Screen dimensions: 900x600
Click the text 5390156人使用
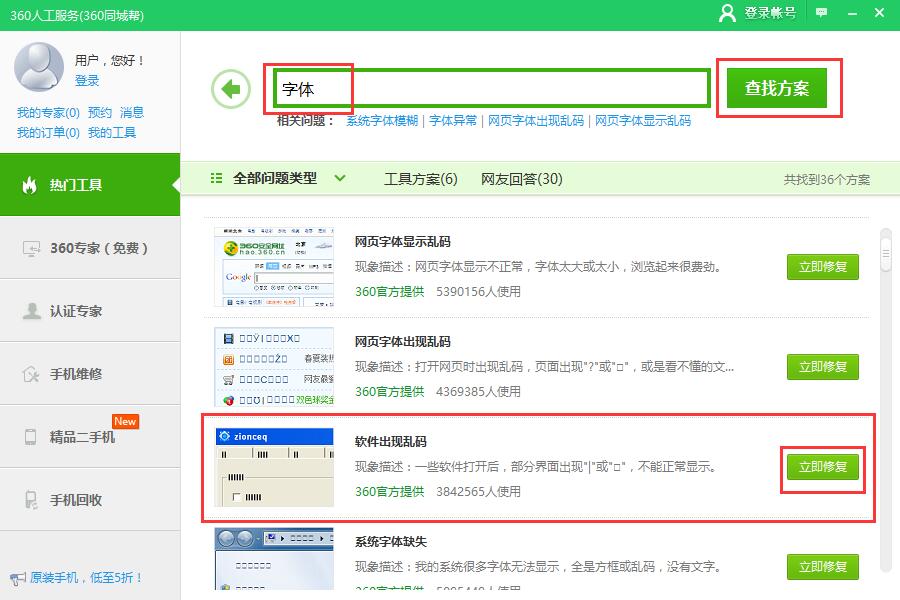pos(479,292)
